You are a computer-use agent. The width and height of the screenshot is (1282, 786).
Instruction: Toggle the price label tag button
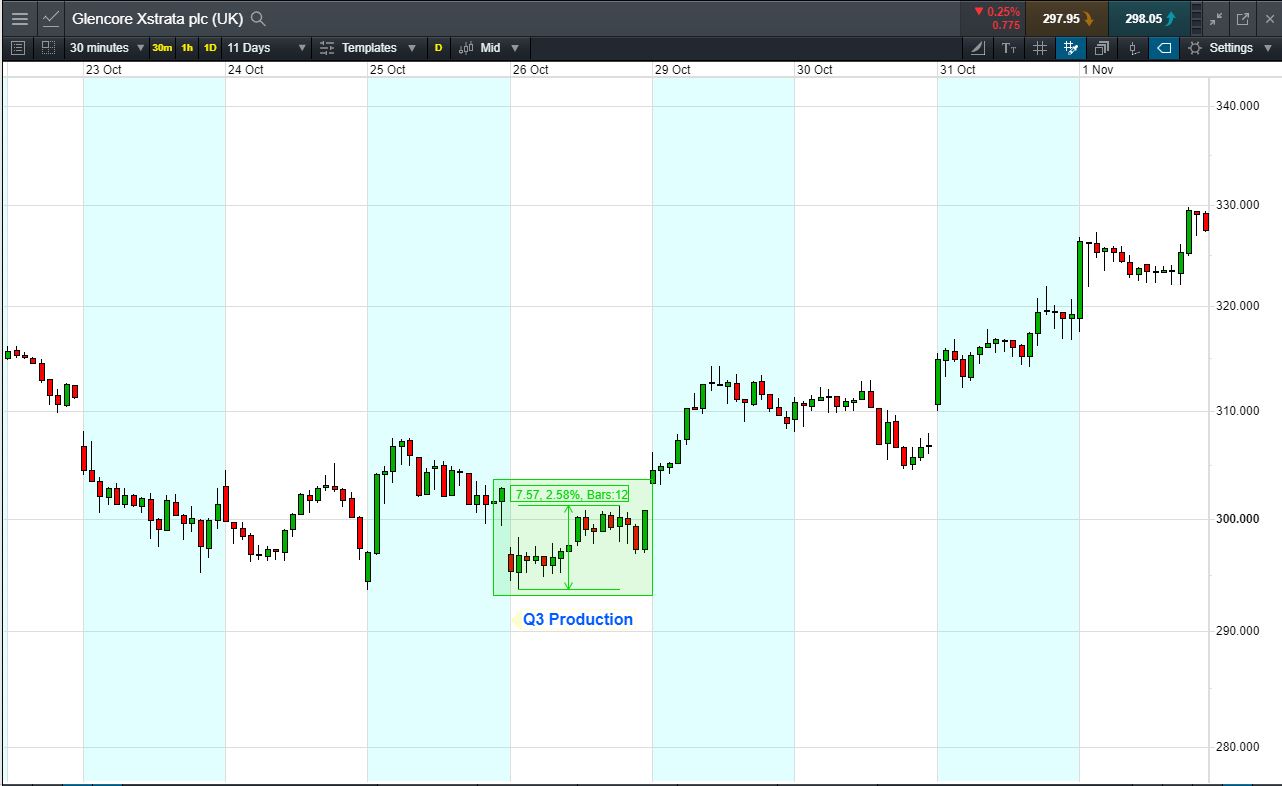pos(1163,48)
